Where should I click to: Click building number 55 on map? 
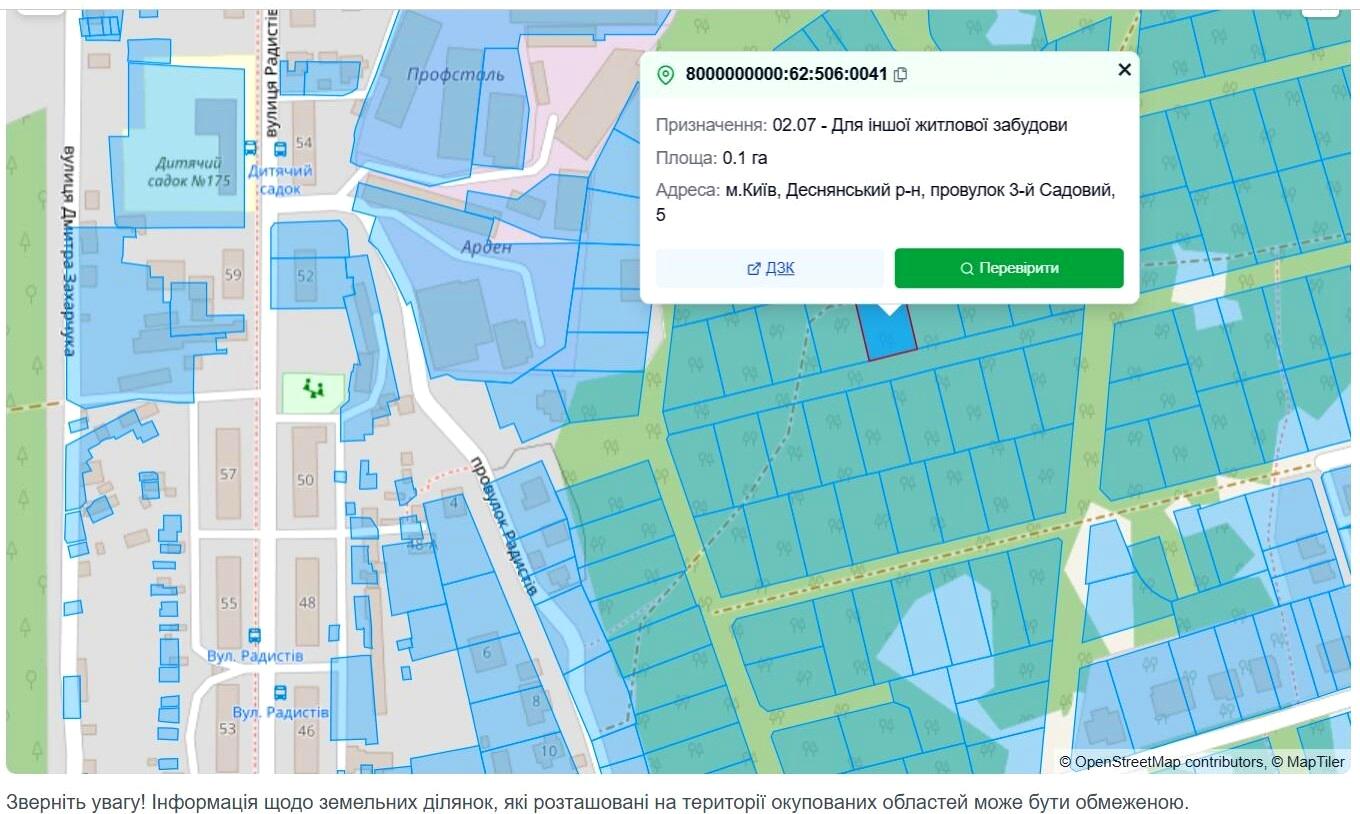tap(229, 603)
